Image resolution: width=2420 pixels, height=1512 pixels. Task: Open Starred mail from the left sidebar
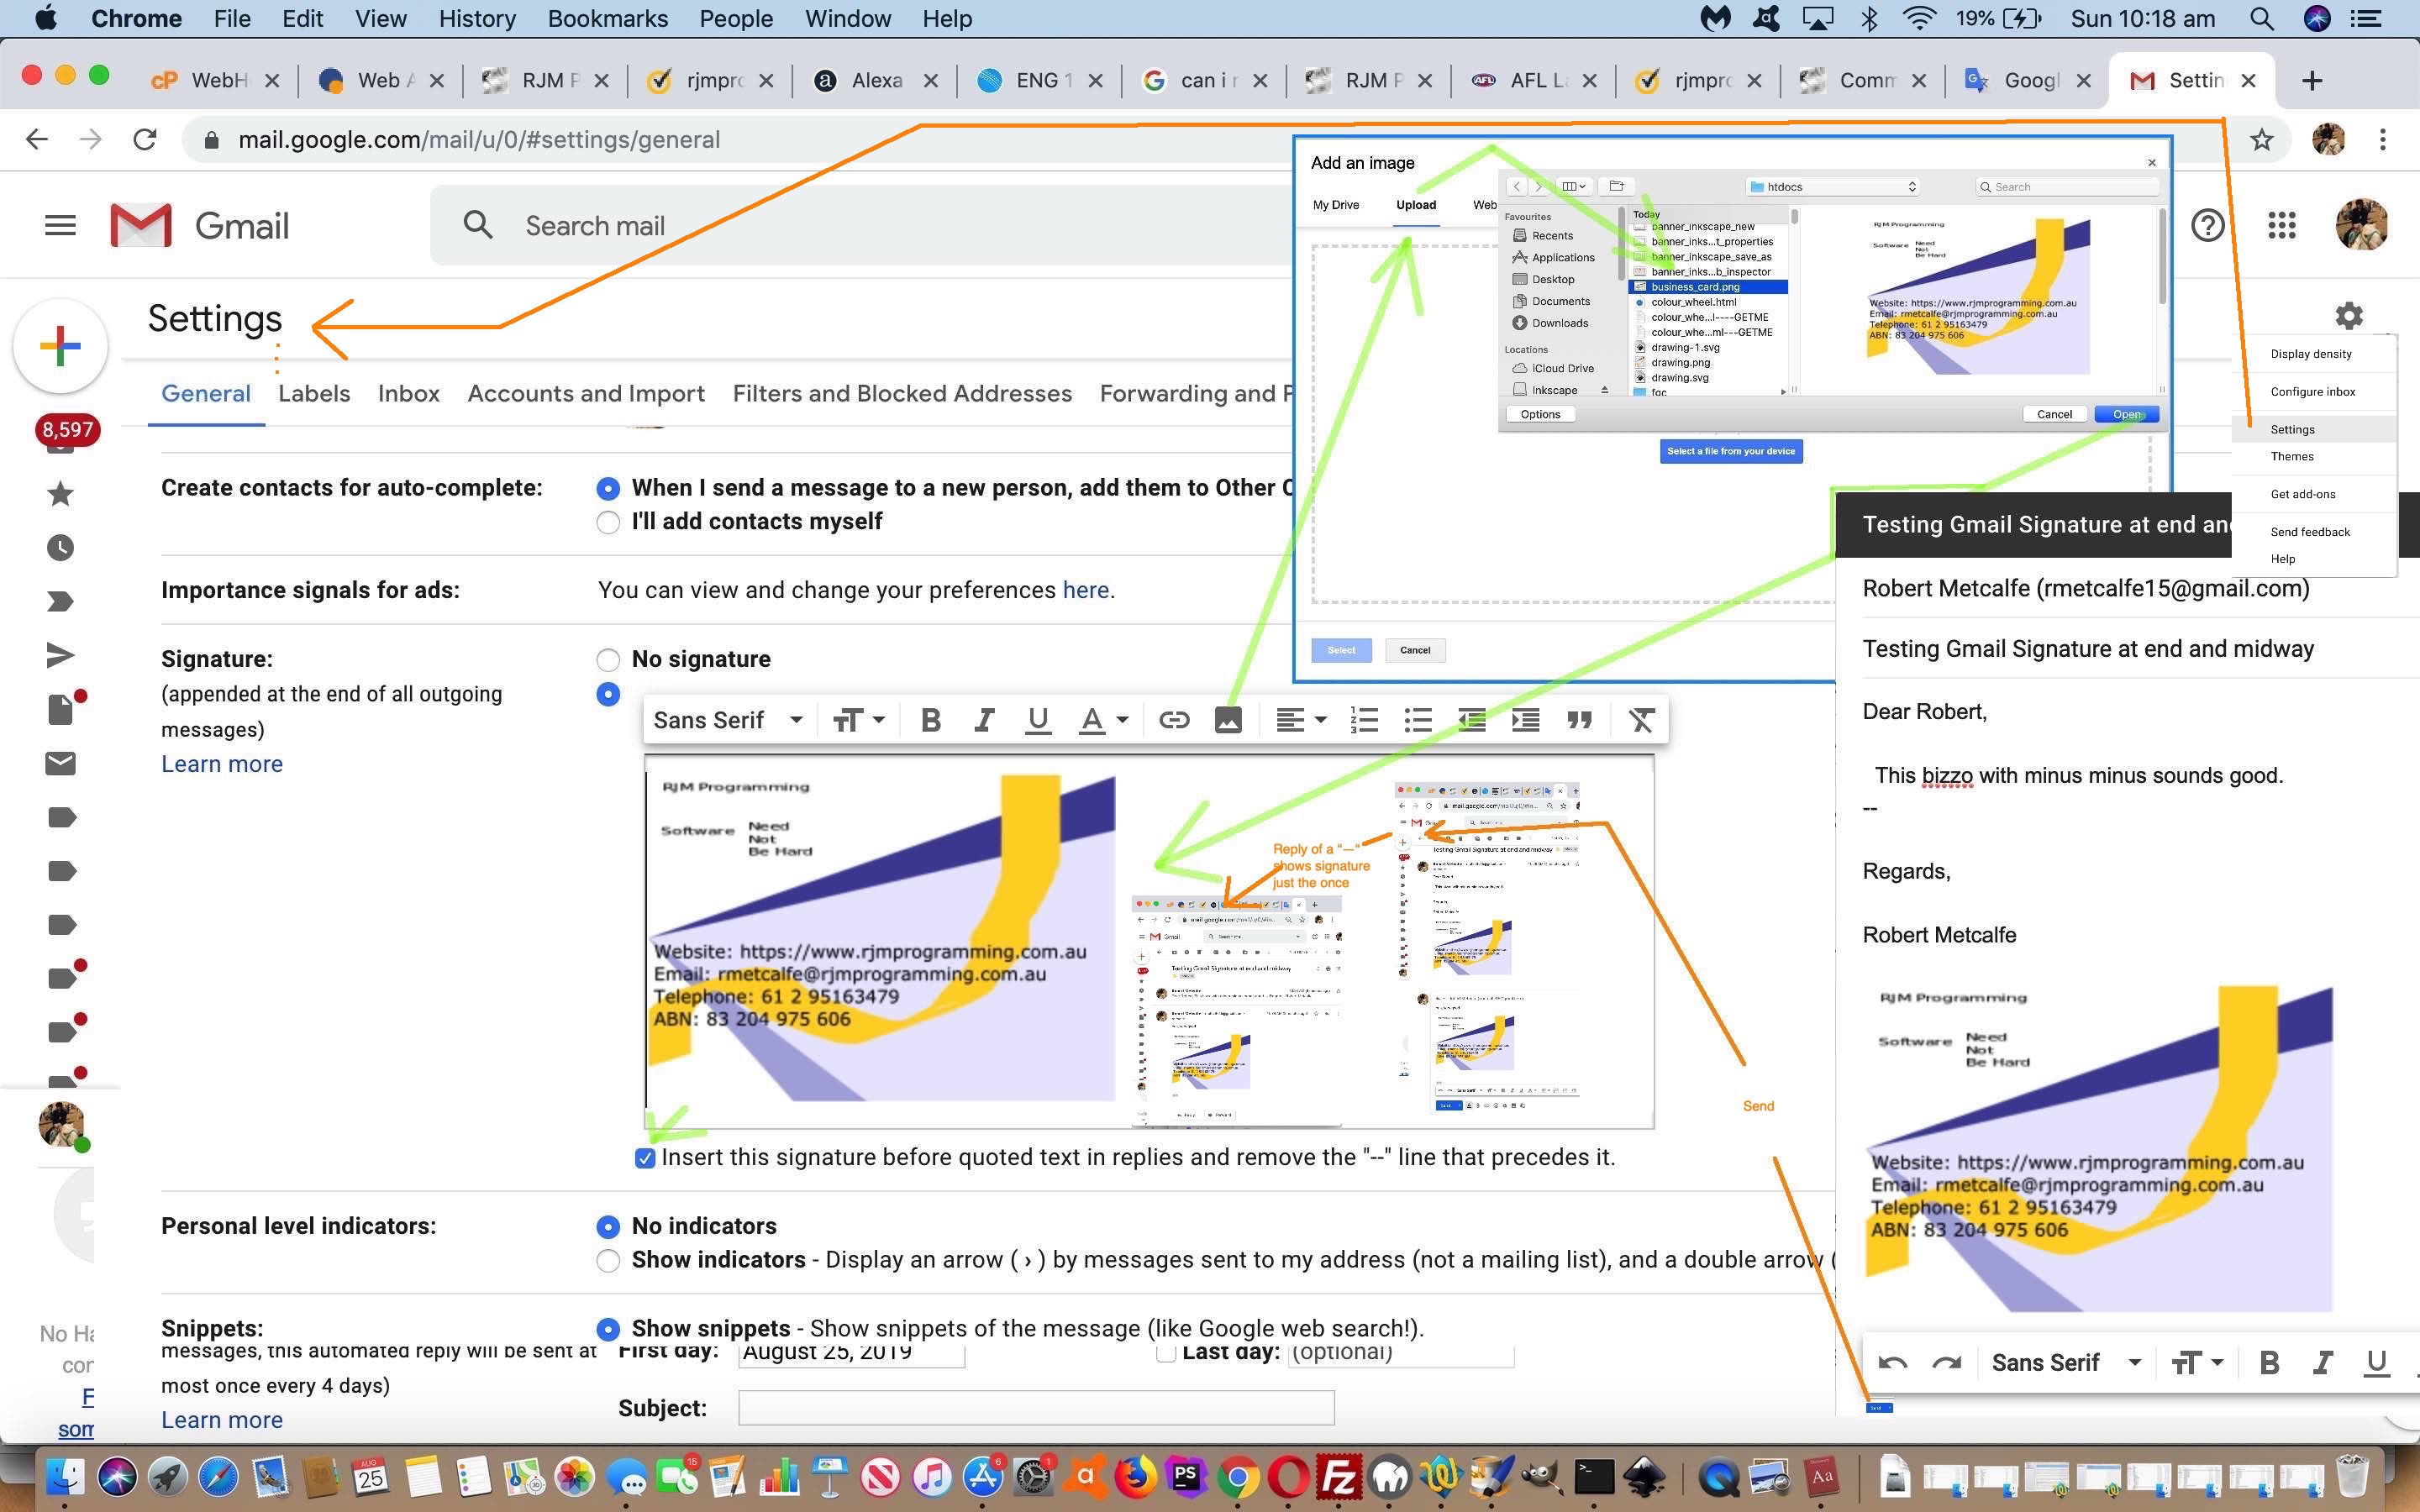coord(60,493)
